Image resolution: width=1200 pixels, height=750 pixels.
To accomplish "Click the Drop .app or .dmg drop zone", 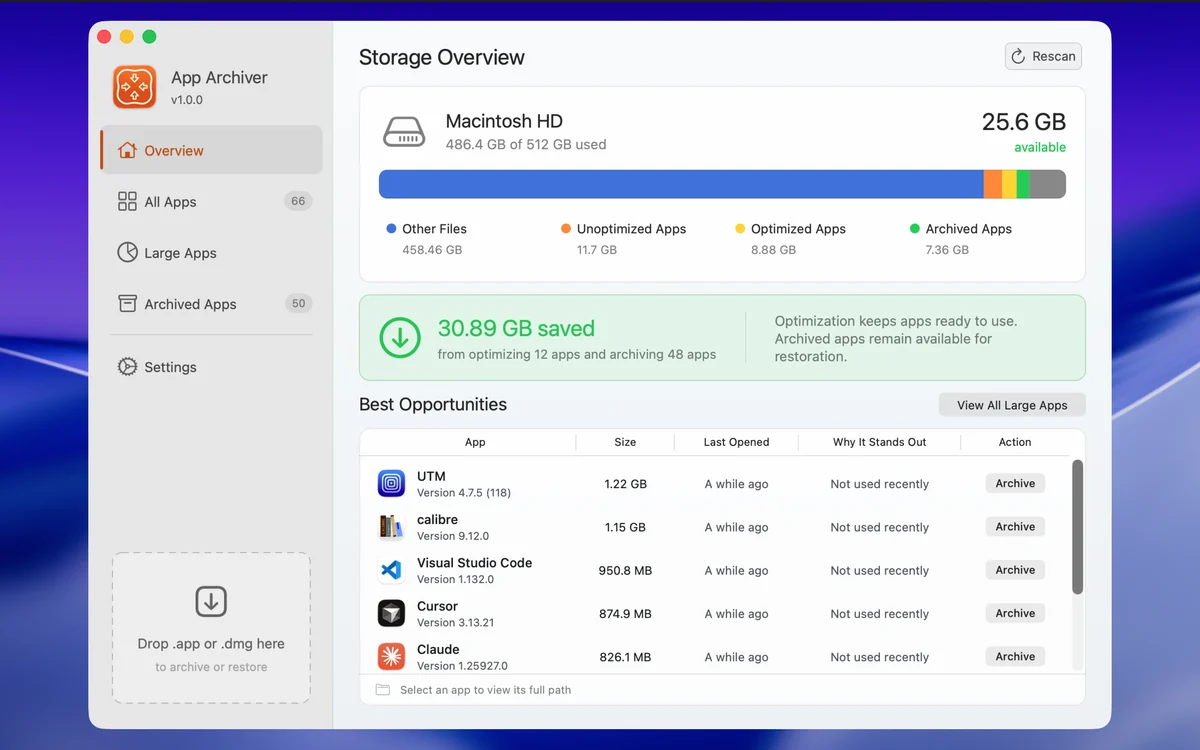I will coord(211,628).
